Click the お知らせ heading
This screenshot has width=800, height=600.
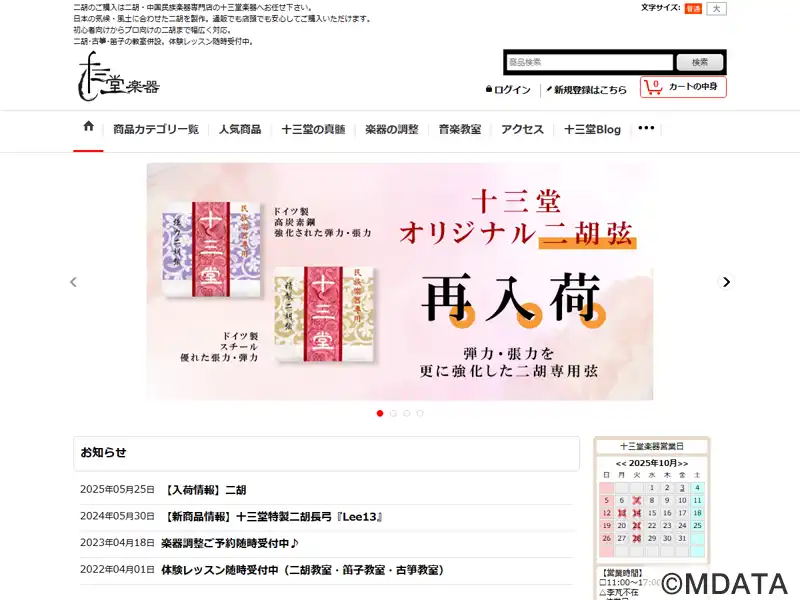[x=103, y=453]
